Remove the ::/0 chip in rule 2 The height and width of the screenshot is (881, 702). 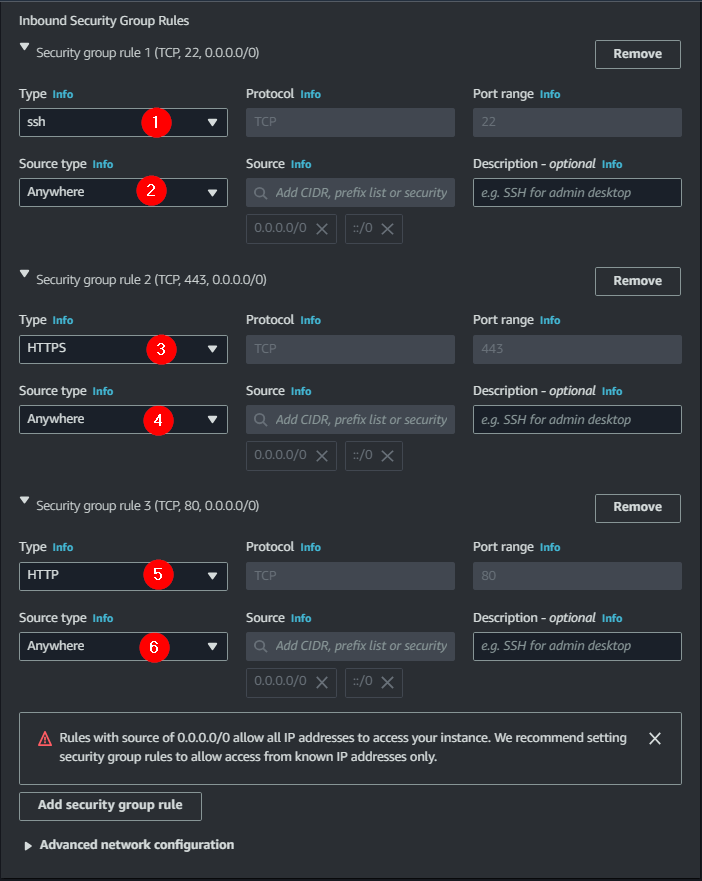click(387, 456)
